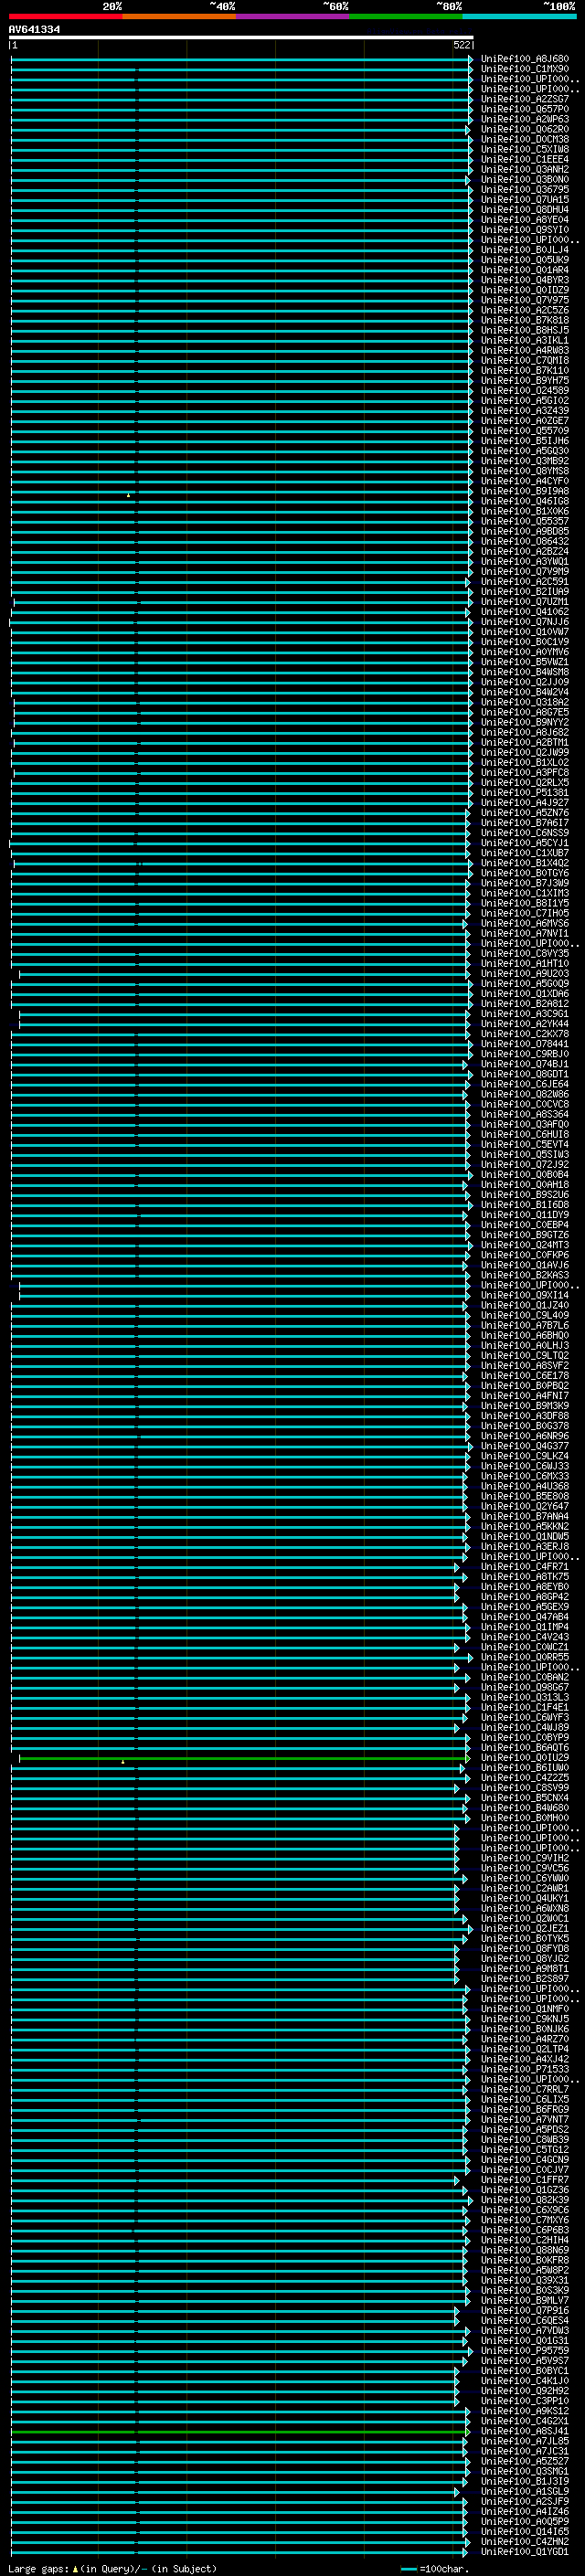Click the UniRef100_Q3SMG1 label
Image resolution: width=585 pixels, height=2576 pixels.
525,2471
